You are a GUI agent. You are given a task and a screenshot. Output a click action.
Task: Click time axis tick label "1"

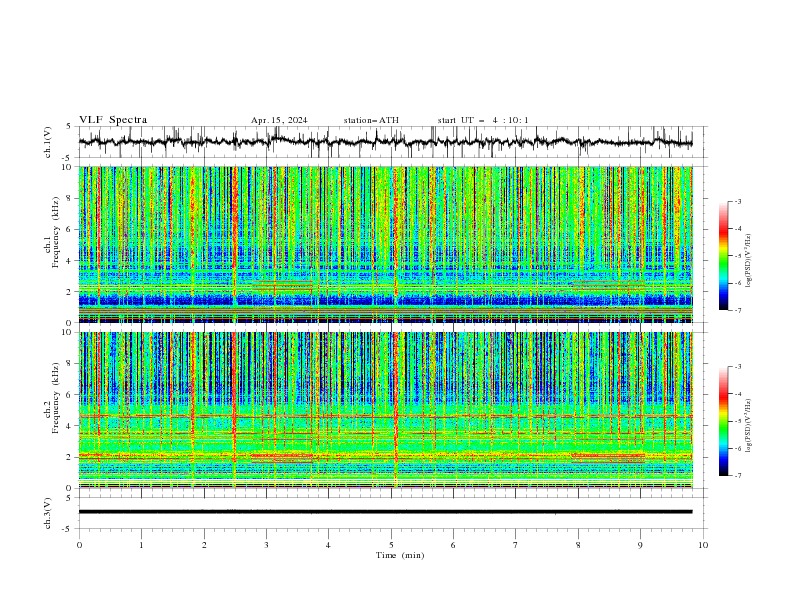point(141,545)
